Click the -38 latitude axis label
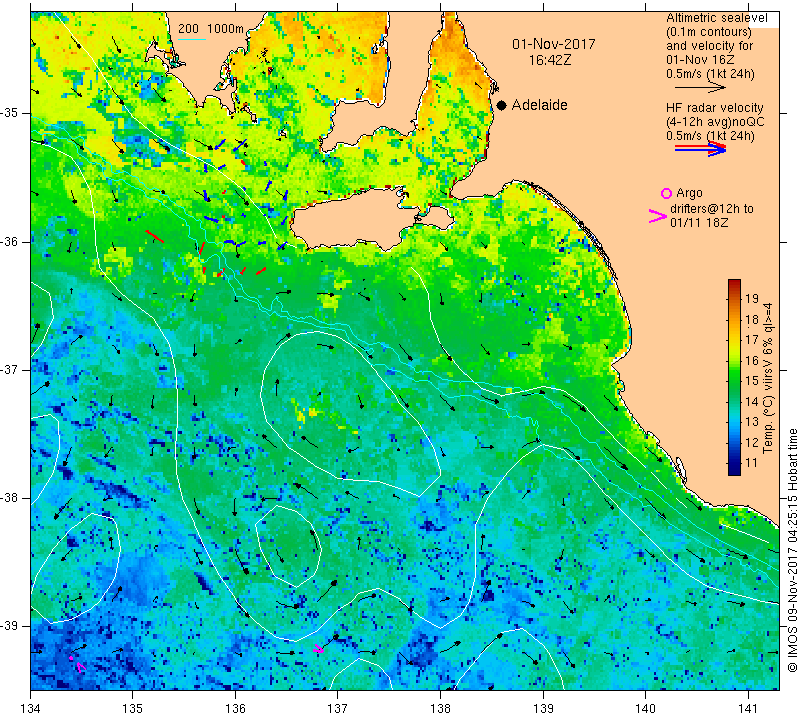 click(x=10, y=498)
